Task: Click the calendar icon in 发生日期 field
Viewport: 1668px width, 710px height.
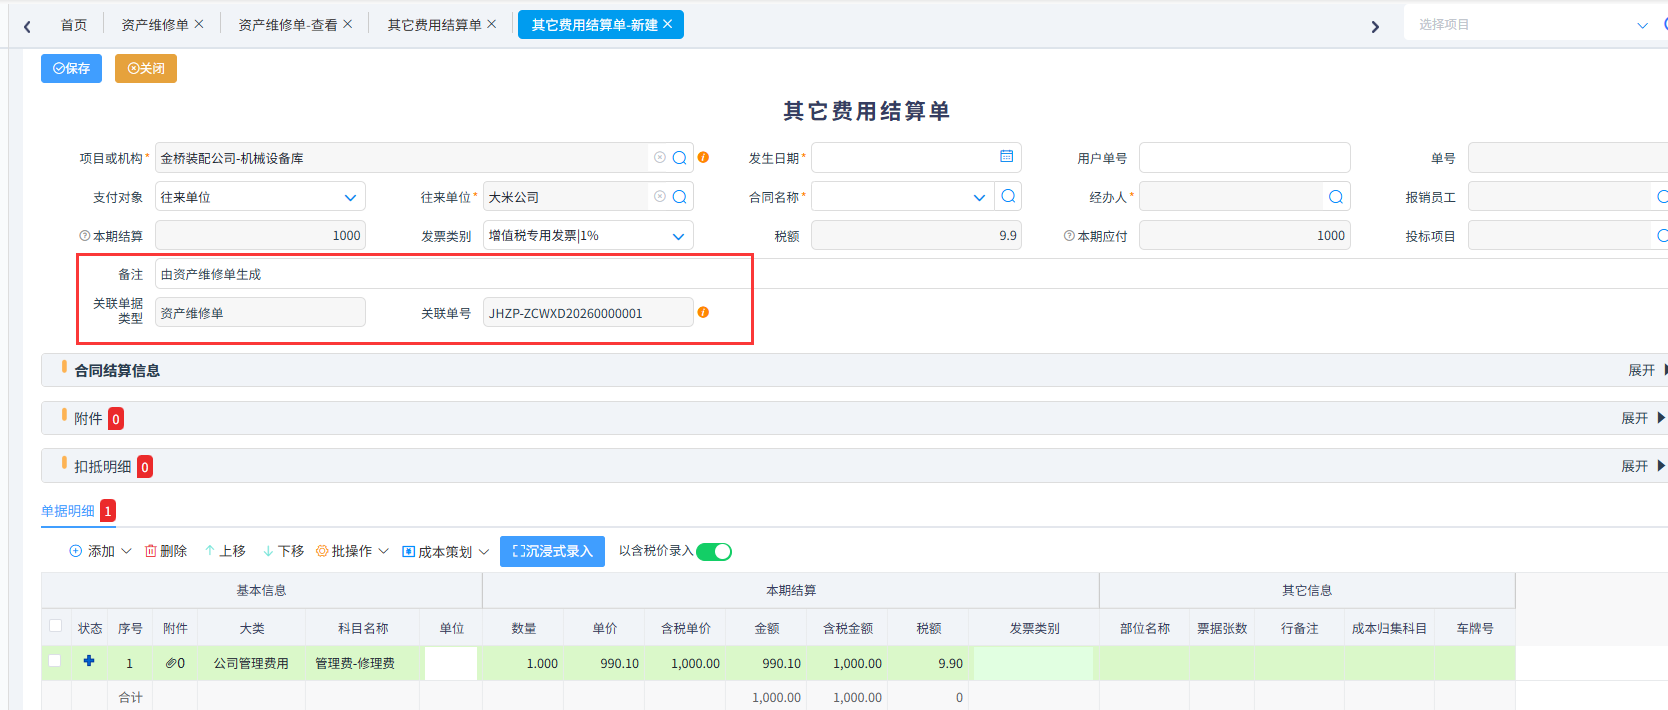Action: coord(1006,157)
